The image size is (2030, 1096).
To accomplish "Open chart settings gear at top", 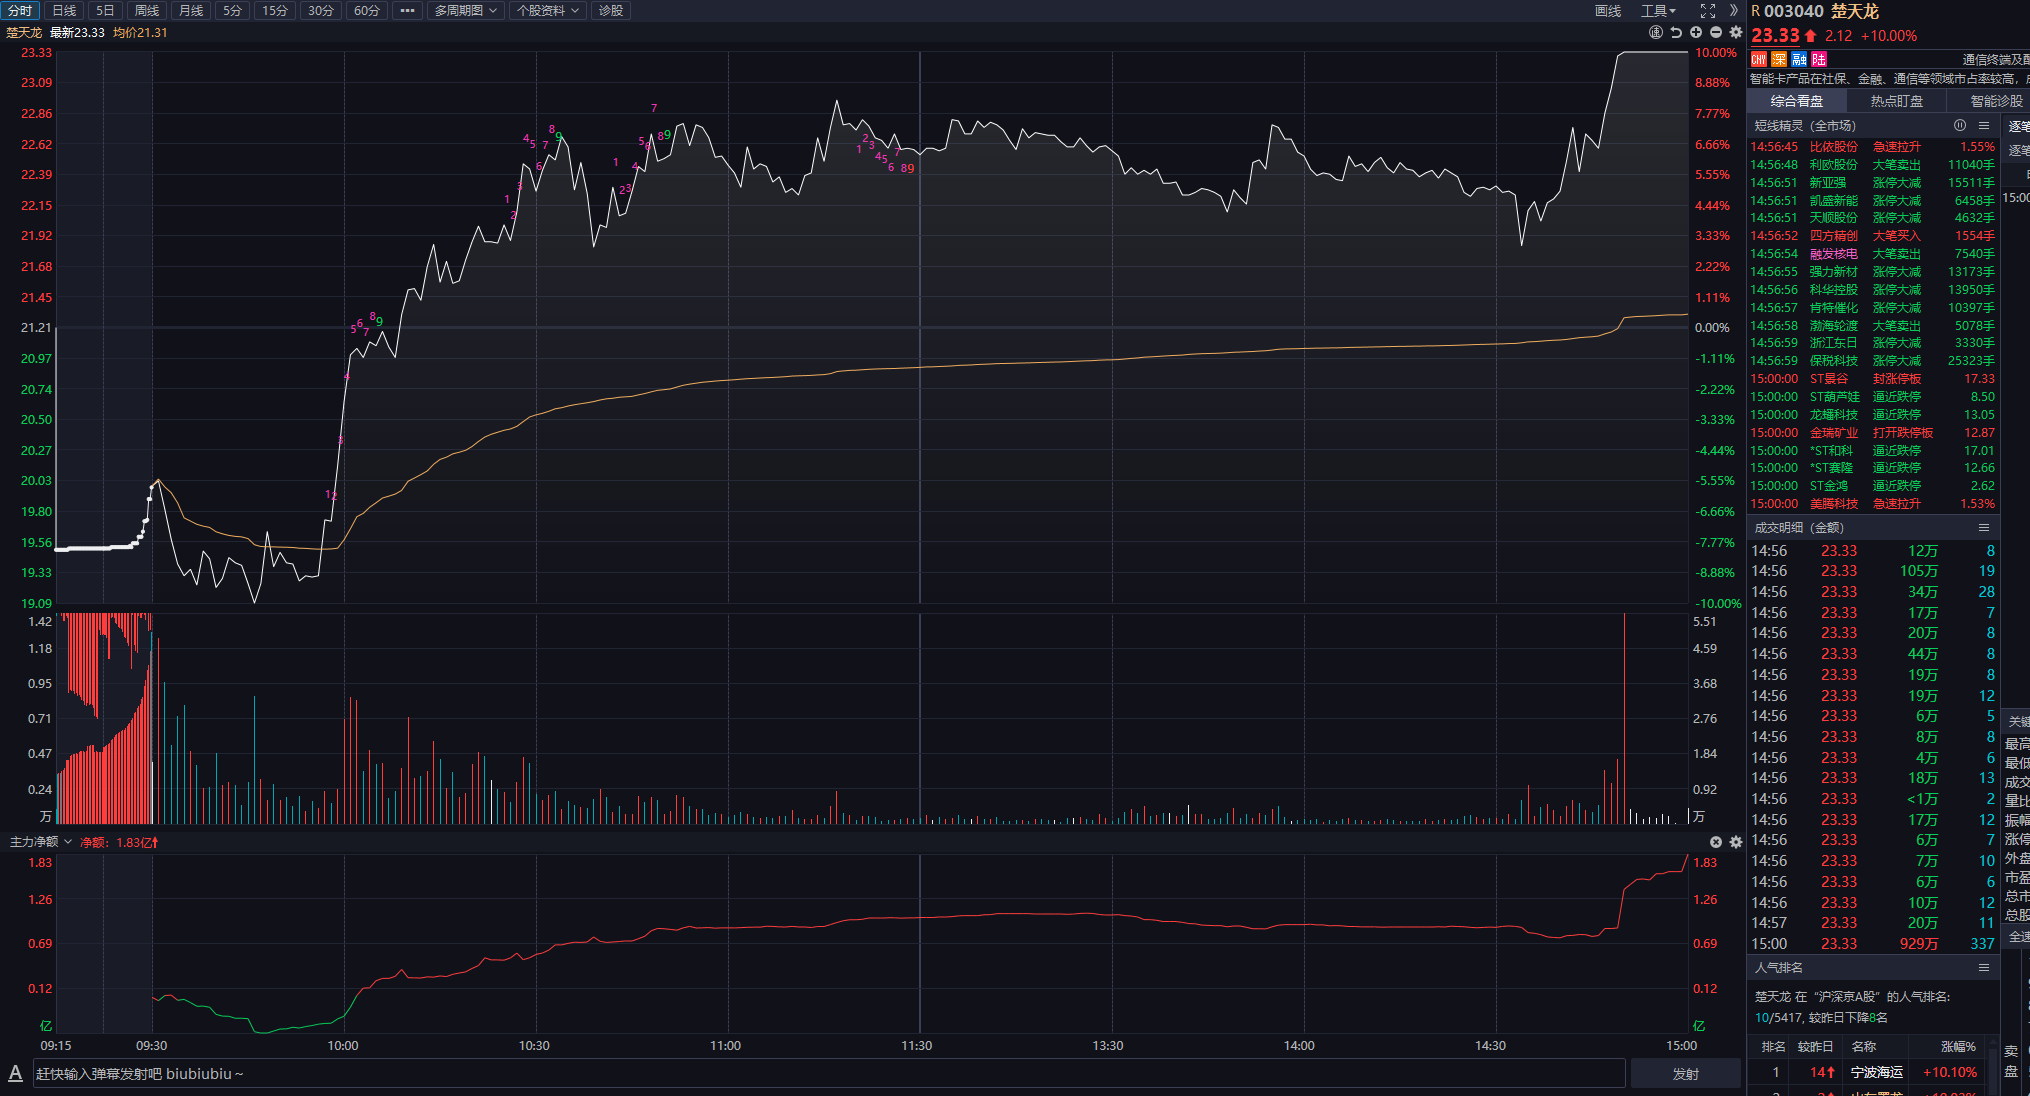I will pyautogui.click(x=1736, y=33).
